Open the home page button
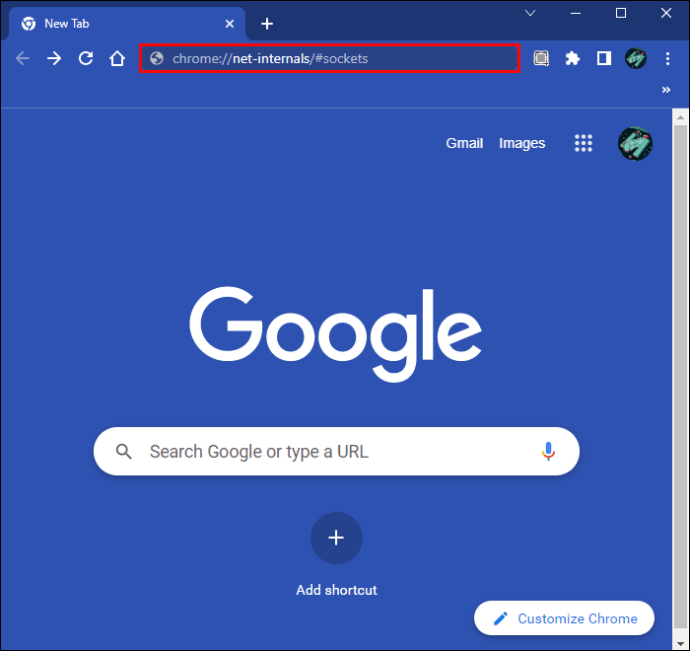Image resolution: width=690 pixels, height=651 pixels. [x=117, y=58]
